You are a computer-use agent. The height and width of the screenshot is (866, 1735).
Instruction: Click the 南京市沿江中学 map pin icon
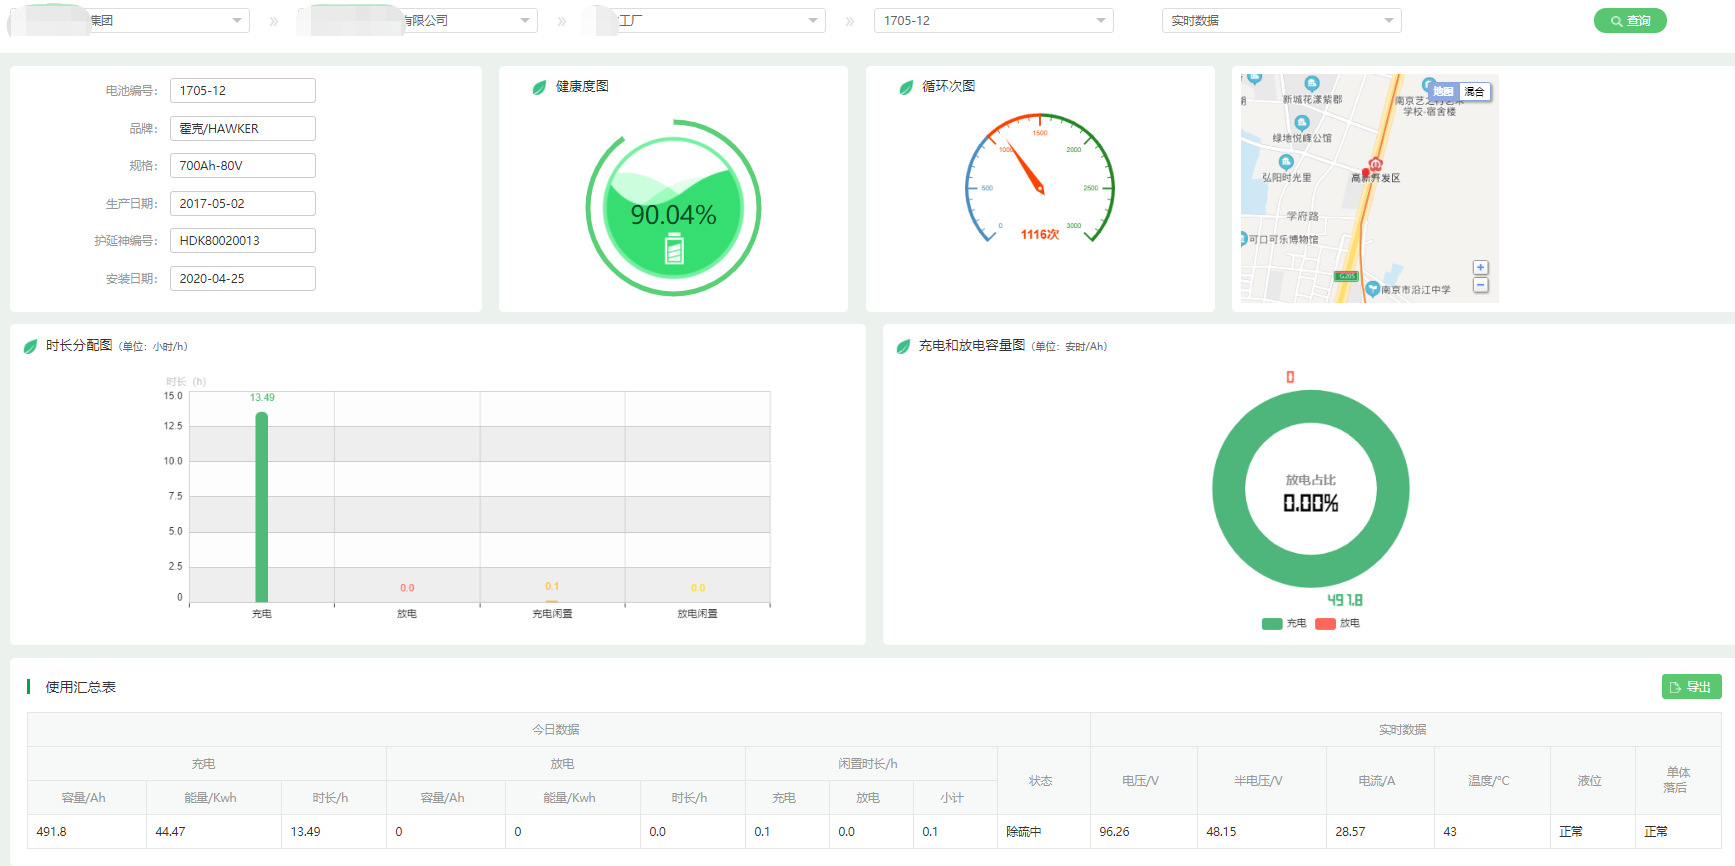pyautogui.click(x=1373, y=289)
